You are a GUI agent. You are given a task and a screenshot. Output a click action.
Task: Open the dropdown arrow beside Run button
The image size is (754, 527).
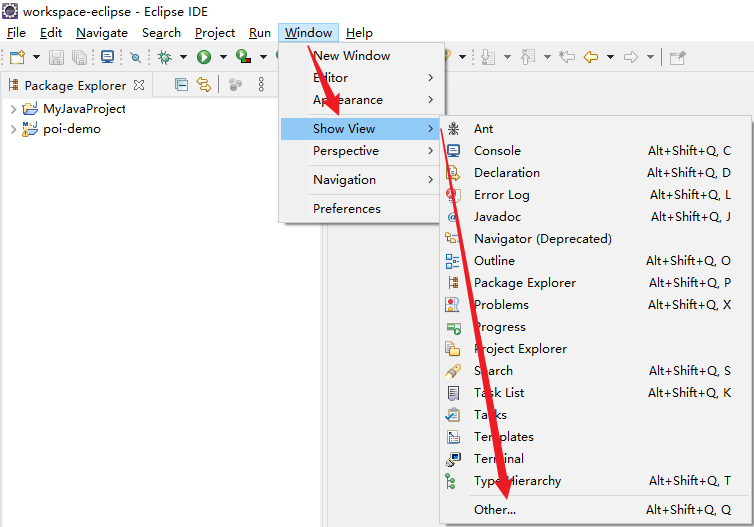pos(222,58)
